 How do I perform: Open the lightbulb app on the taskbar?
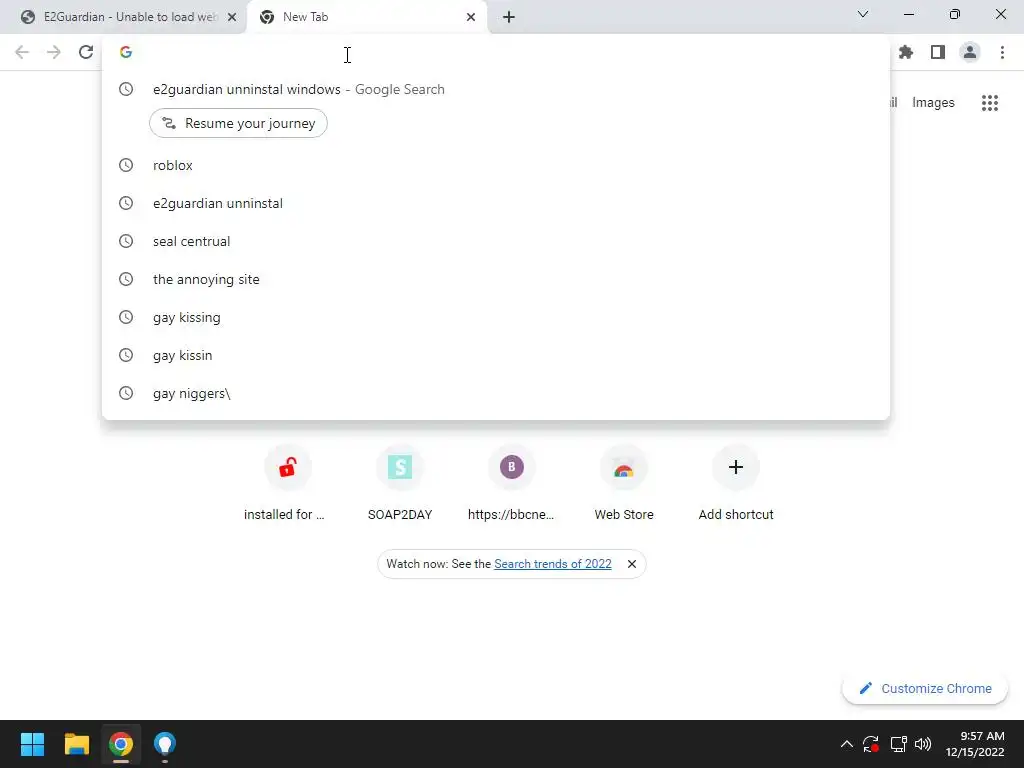click(x=165, y=744)
